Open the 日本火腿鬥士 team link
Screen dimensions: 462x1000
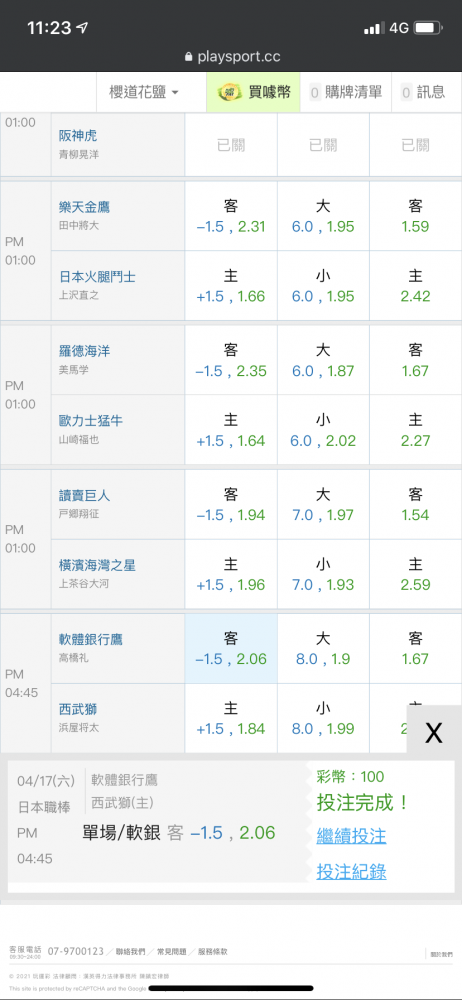coord(97,277)
